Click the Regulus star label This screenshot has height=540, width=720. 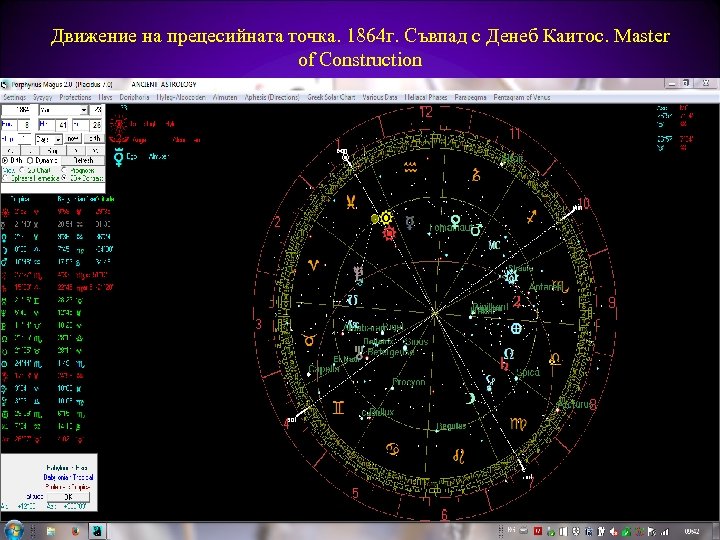pyautogui.click(x=451, y=427)
